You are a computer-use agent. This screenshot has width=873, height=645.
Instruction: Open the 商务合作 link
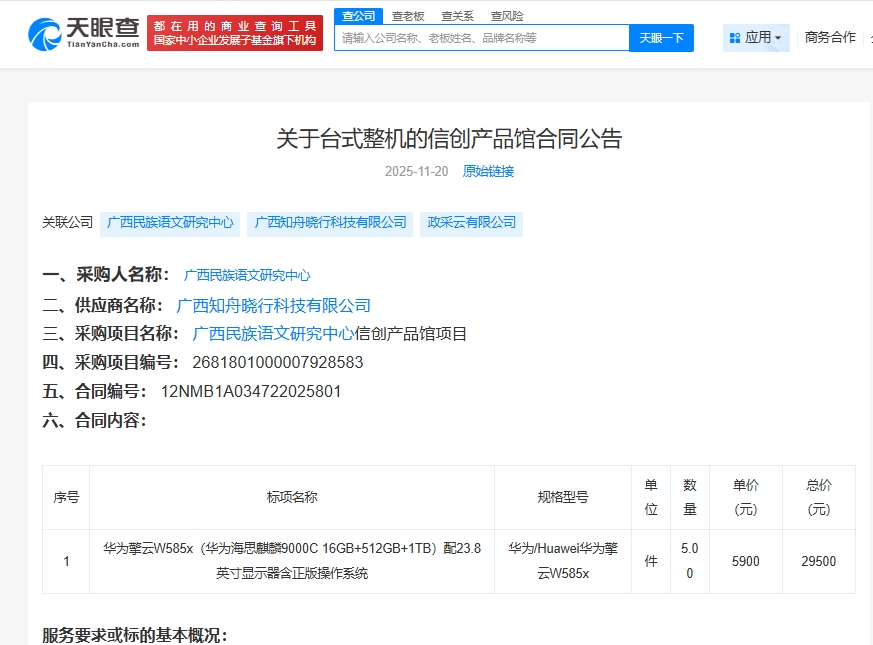point(830,37)
